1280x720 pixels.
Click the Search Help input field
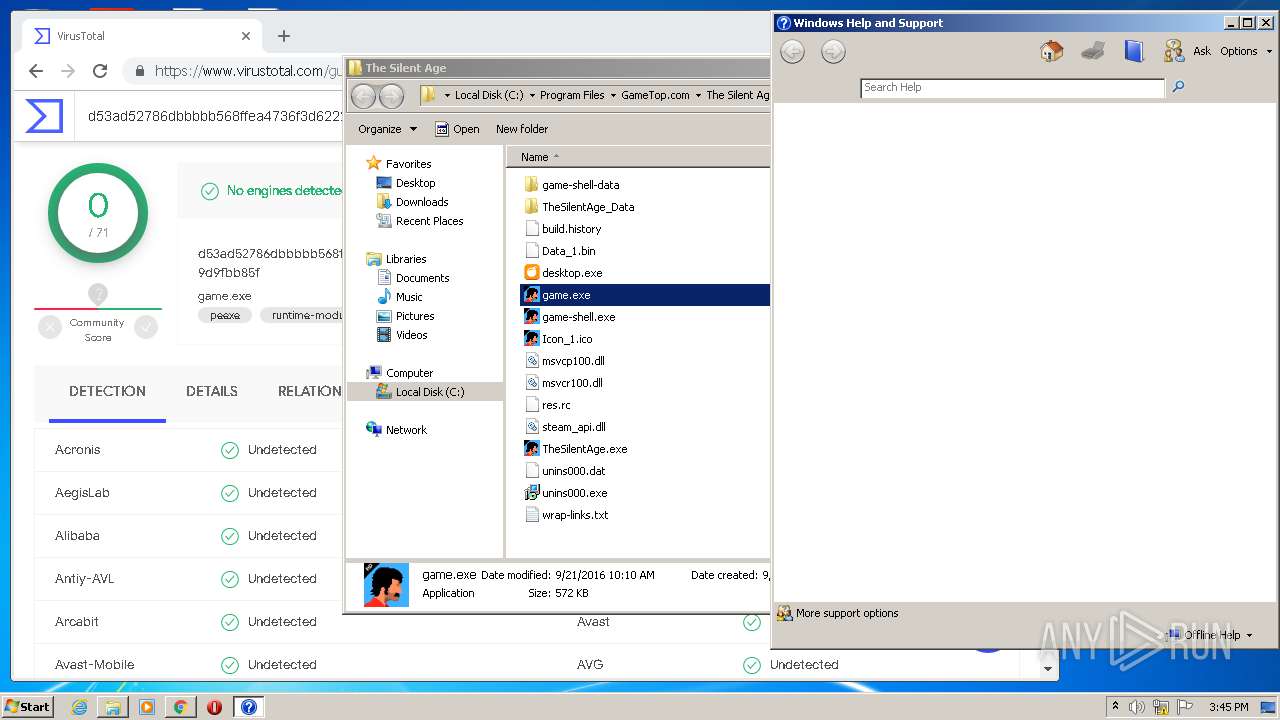pyautogui.click(x=1012, y=87)
